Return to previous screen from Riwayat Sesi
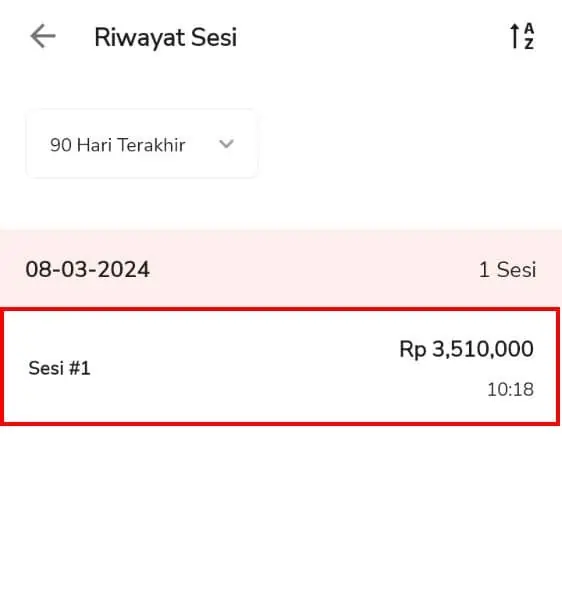The height and width of the screenshot is (590, 562). coord(43,36)
